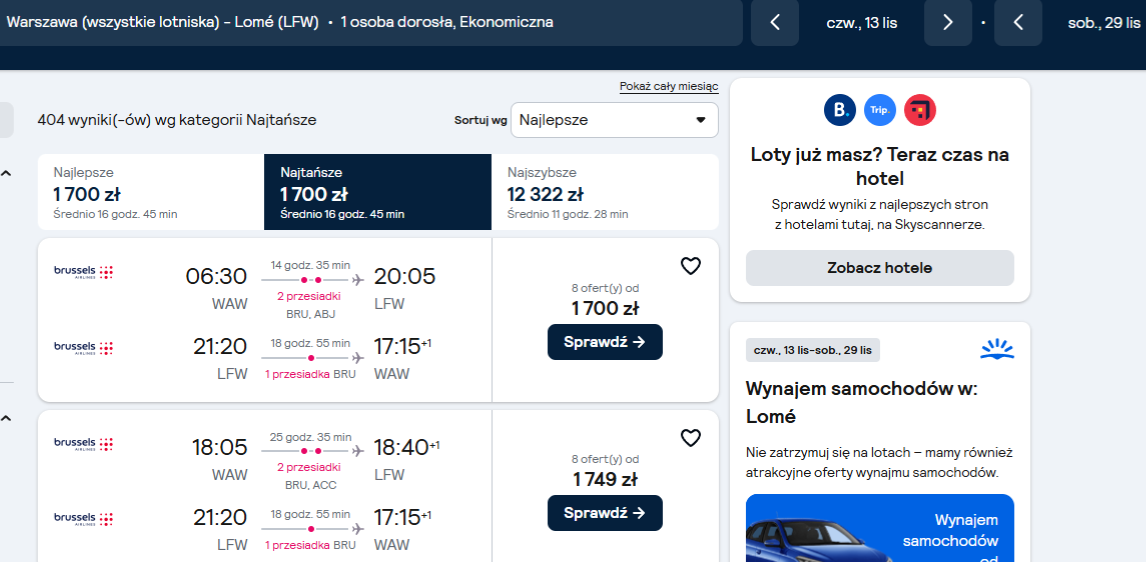Collapse the upper filter section chevron on the left edge
Image resolution: width=1146 pixels, height=562 pixels.
coord(6,174)
